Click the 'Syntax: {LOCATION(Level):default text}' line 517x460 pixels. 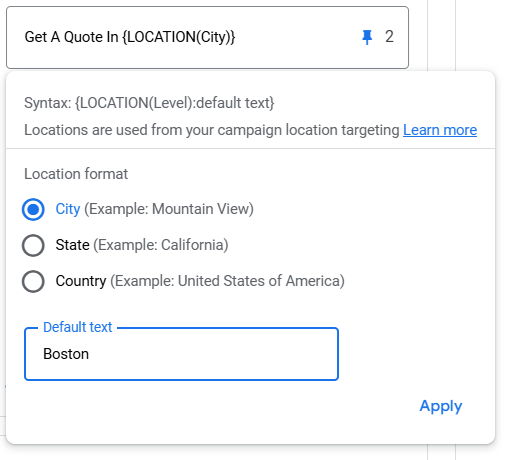[x=149, y=103]
